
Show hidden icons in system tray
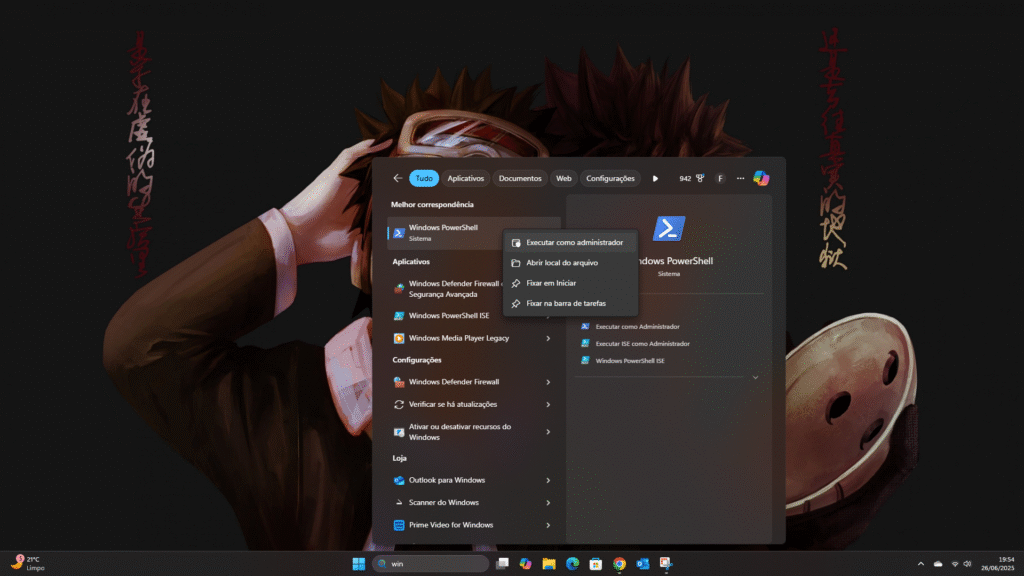pyautogui.click(x=921, y=564)
